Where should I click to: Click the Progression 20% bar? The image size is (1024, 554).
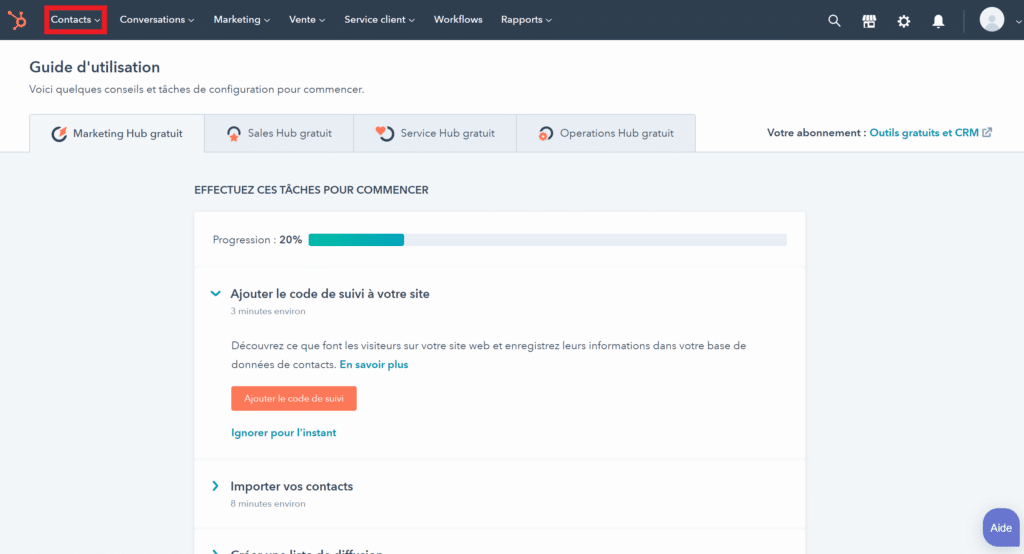(547, 240)
